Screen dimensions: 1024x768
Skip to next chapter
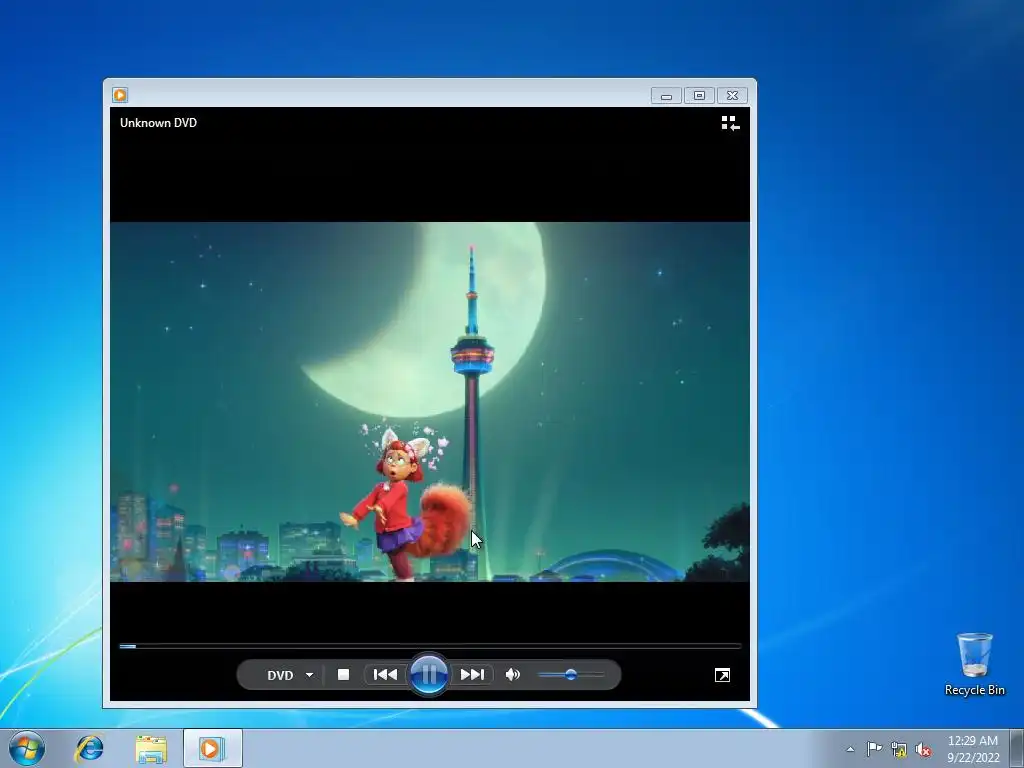click(472, 675)
